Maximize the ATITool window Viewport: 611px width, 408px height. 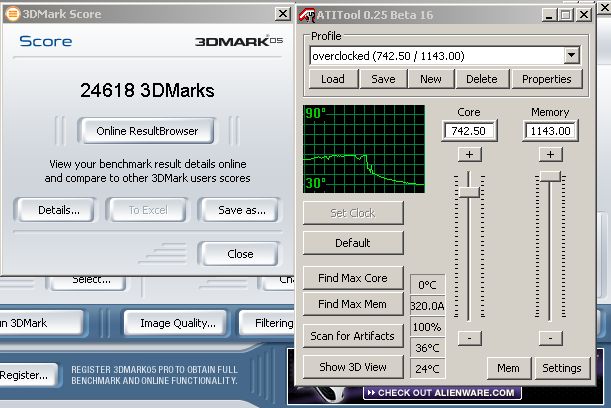click(565, 15)
